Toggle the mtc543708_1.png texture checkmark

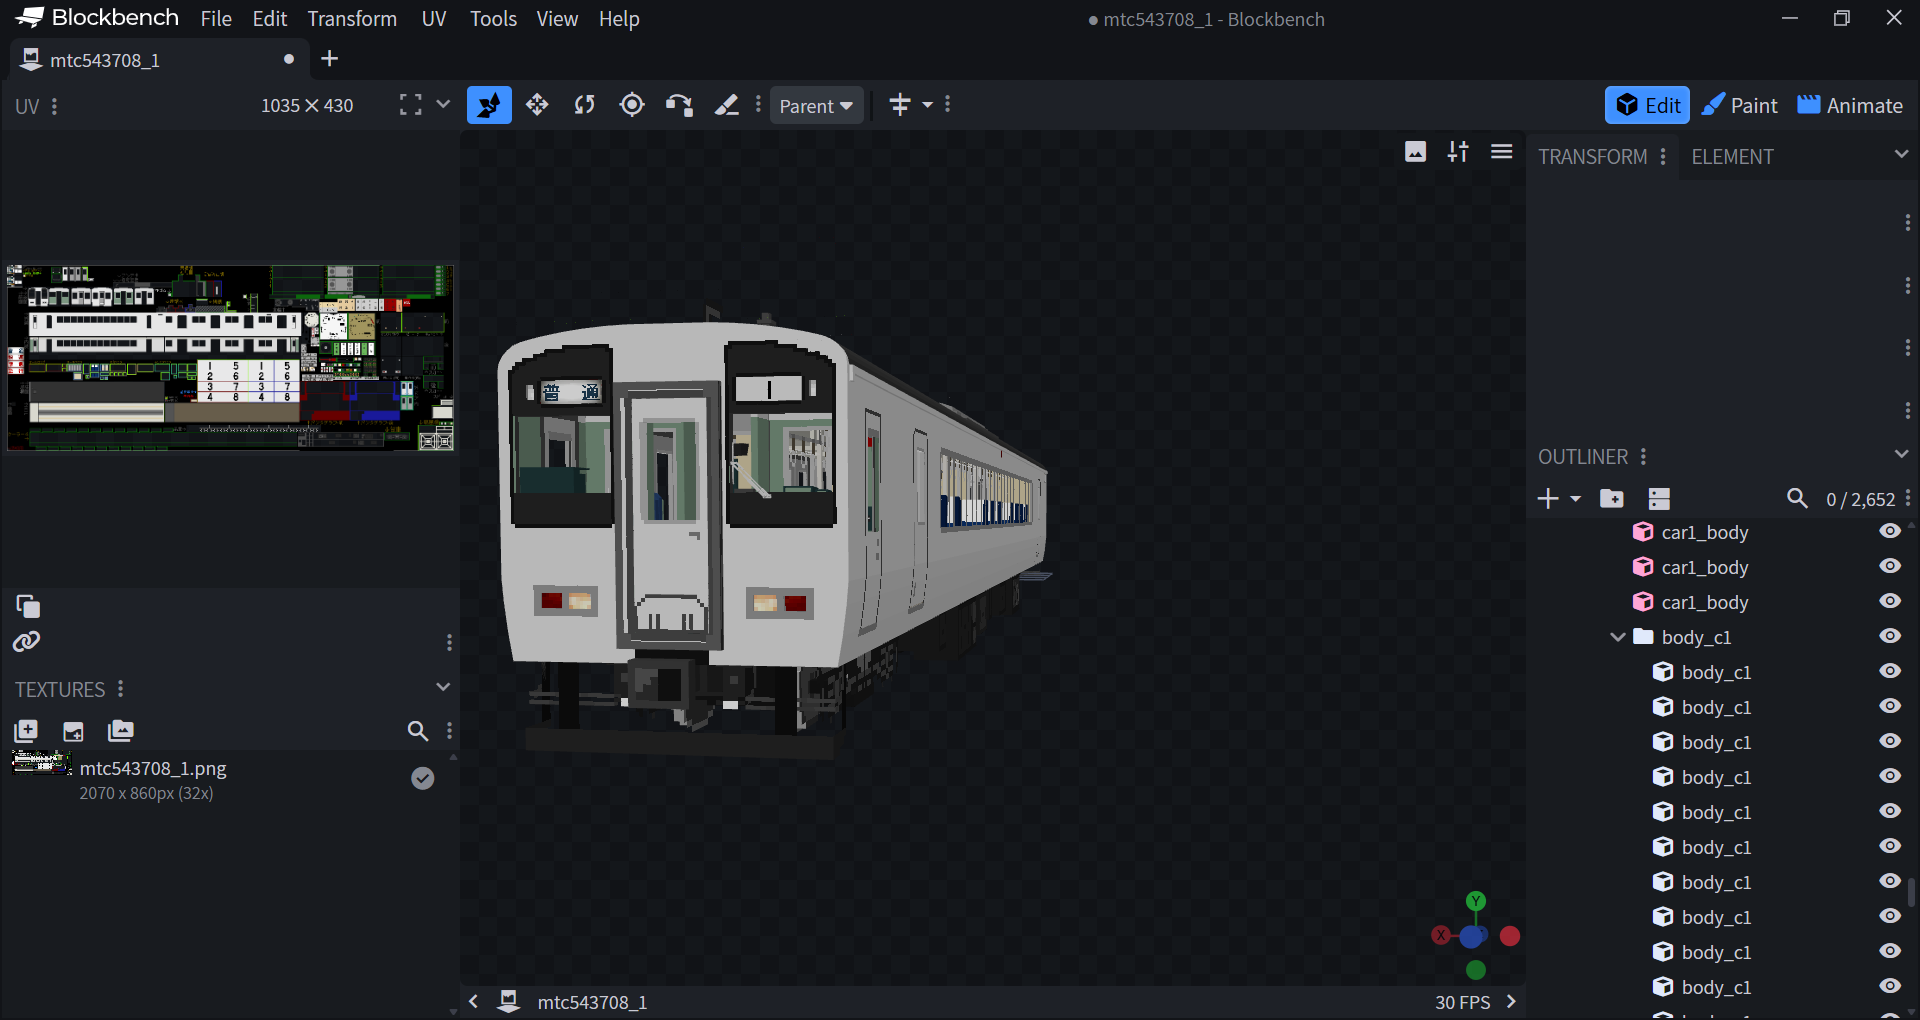click(423, 778)
